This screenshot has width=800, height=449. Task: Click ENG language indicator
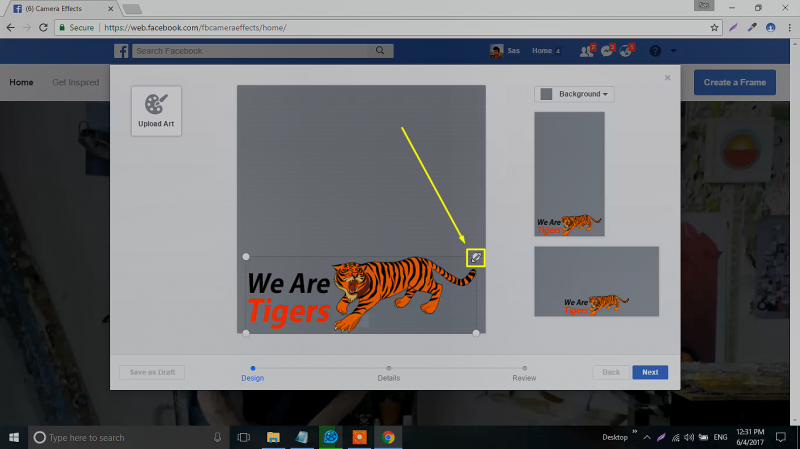tap(720, 437)
